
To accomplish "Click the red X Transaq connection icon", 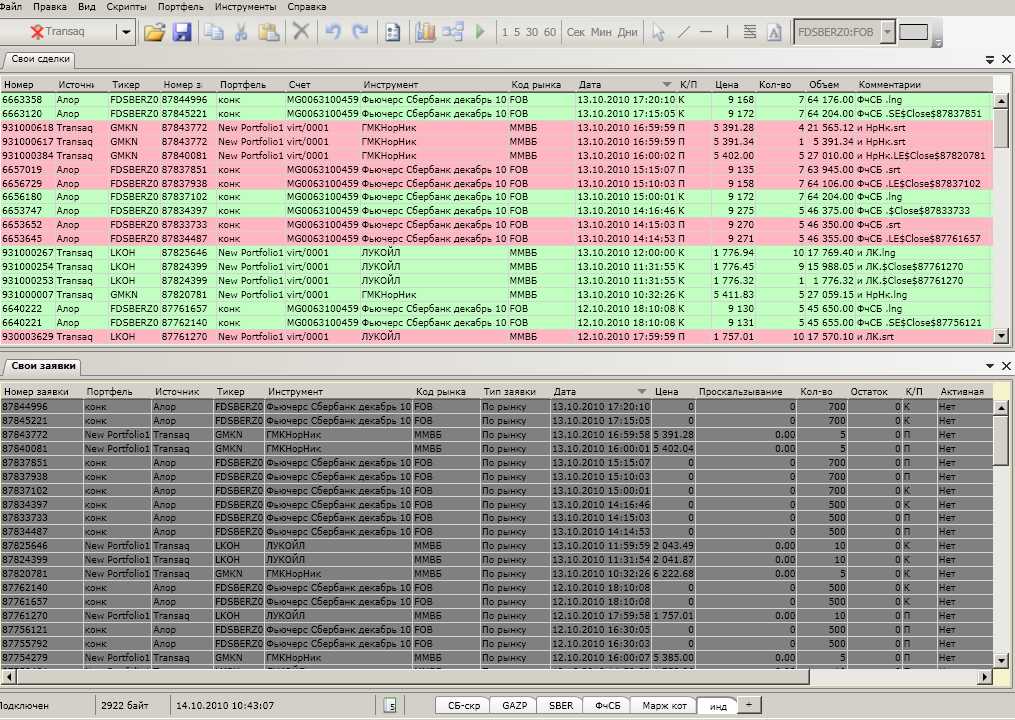I will click(x=38, y=32).
